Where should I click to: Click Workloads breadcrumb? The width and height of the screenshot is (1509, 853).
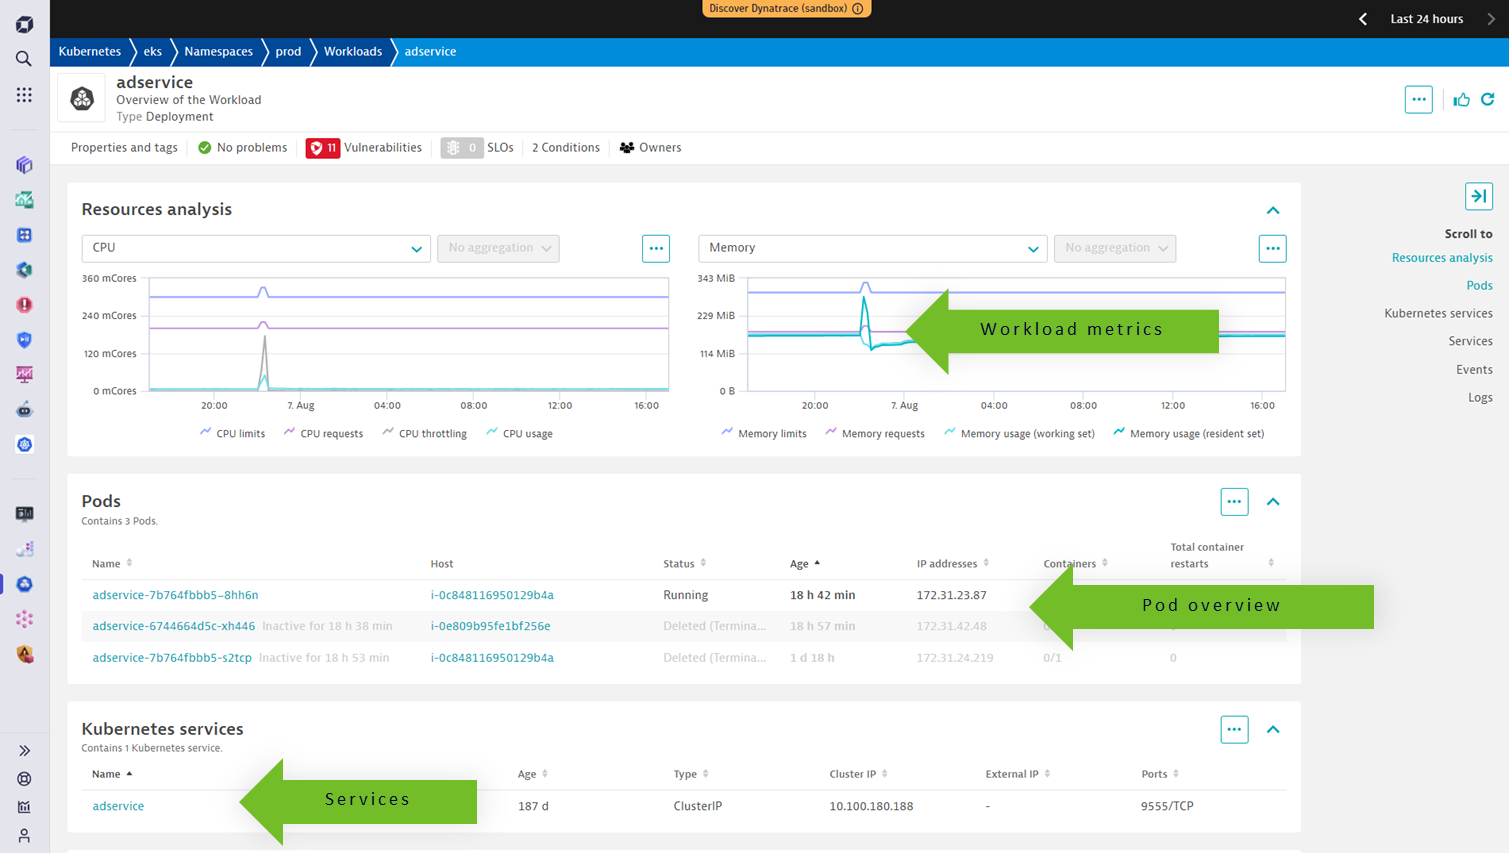353,52
